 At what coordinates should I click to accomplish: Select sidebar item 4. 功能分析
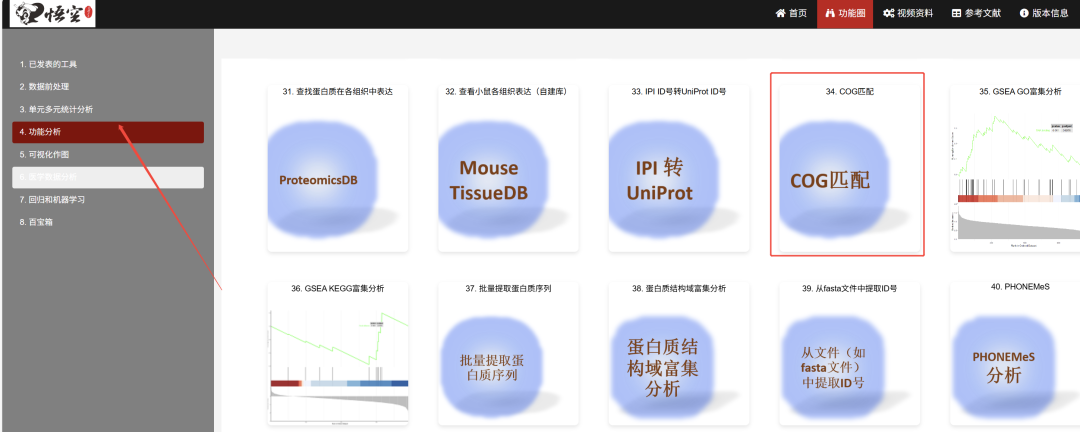[108, 132]
